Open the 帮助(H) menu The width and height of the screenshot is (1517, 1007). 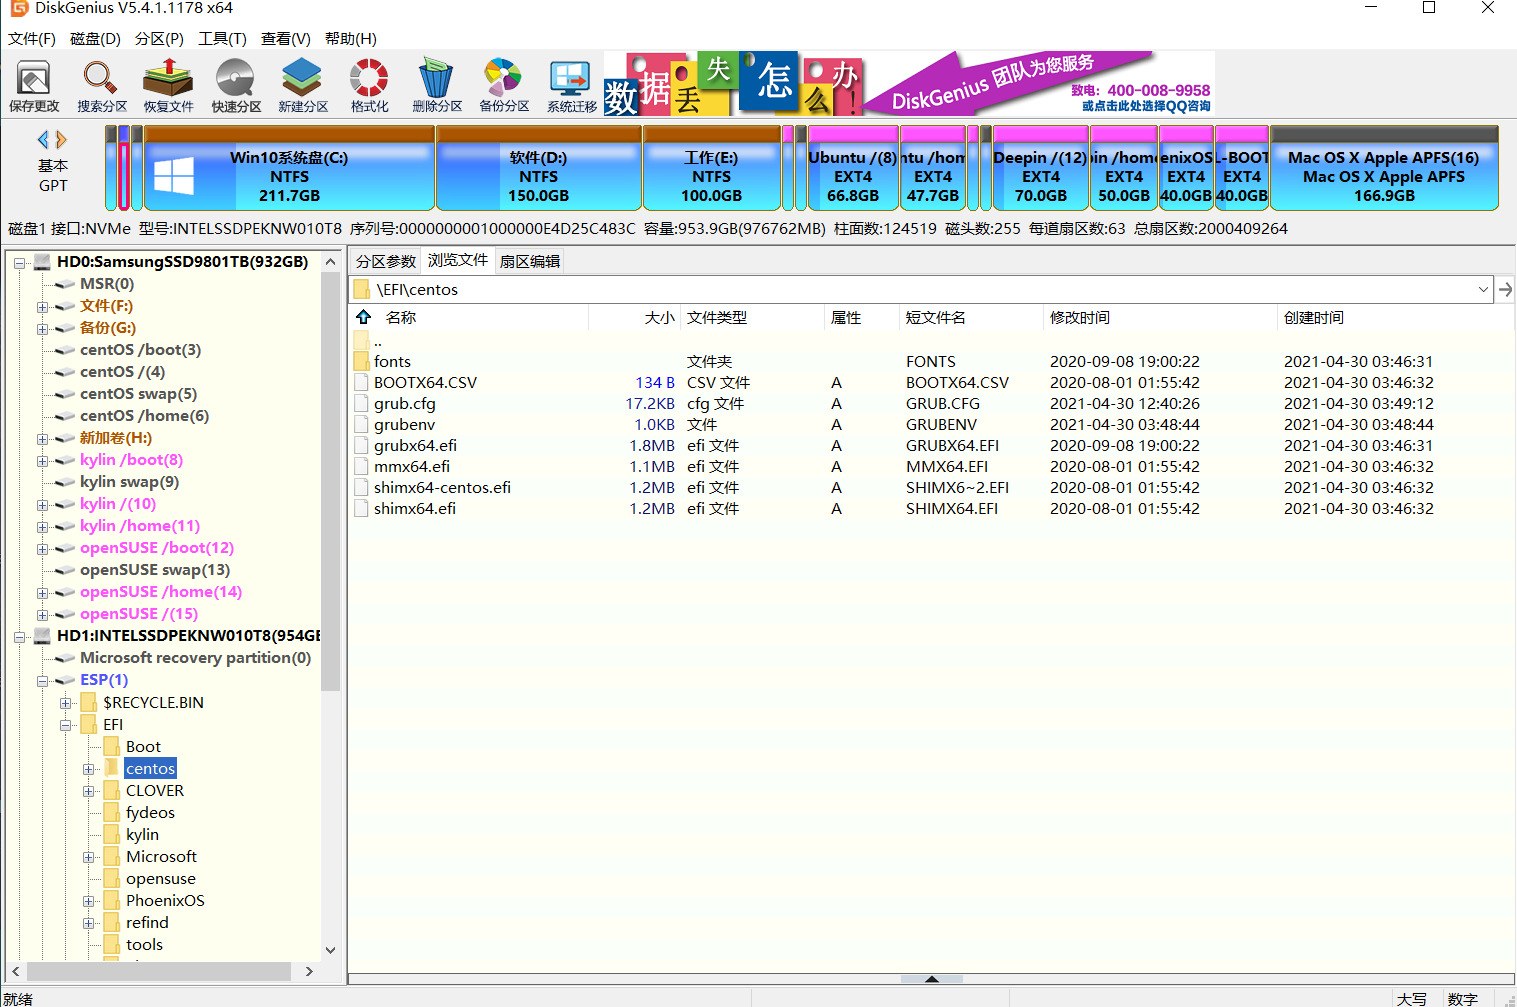click(351, 38)
